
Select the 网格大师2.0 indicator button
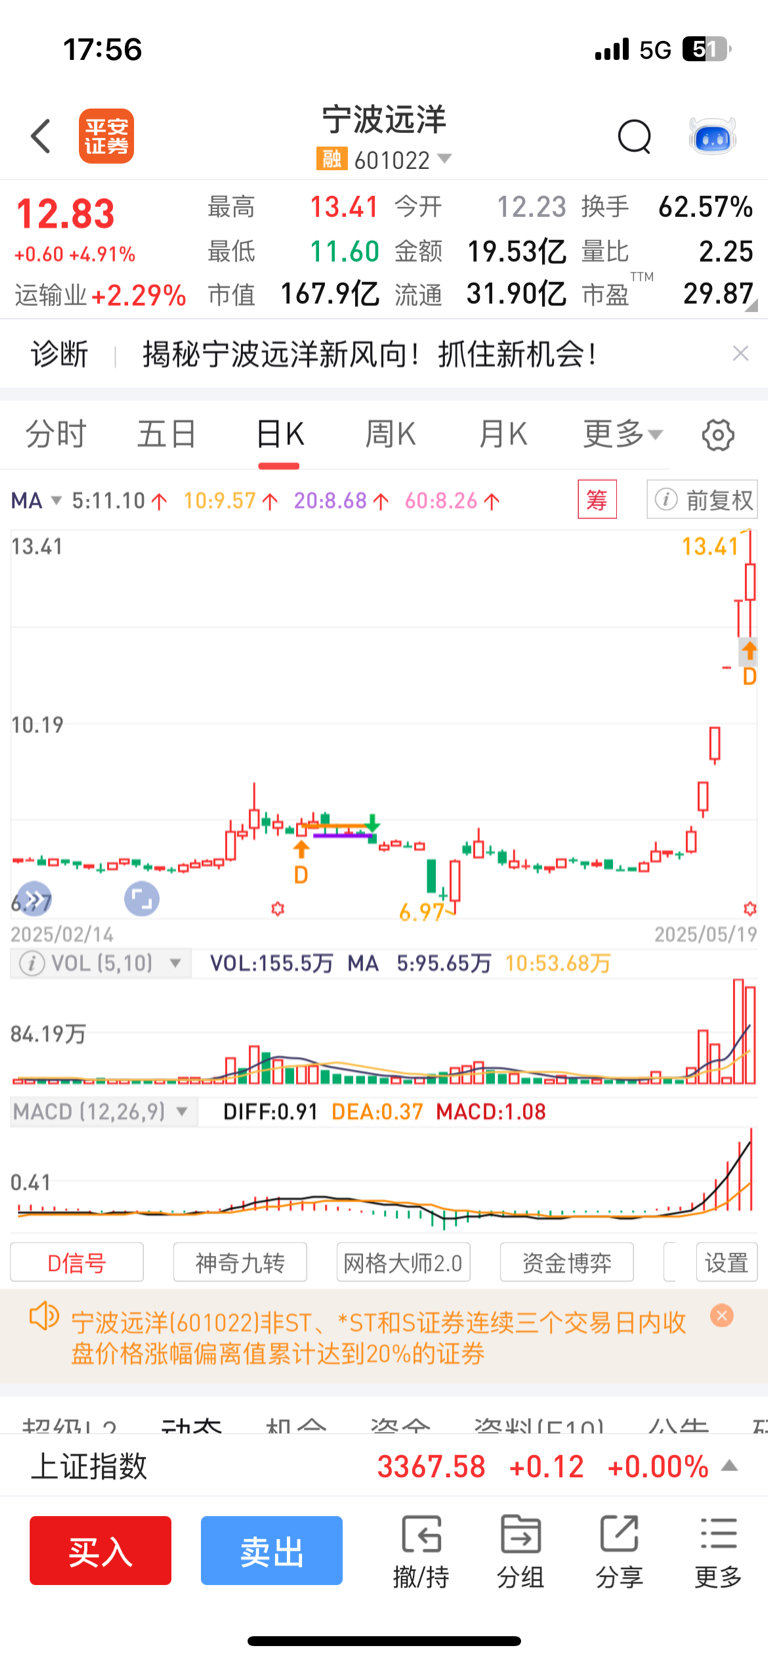pyautogui.click(x=403, y=1263)
